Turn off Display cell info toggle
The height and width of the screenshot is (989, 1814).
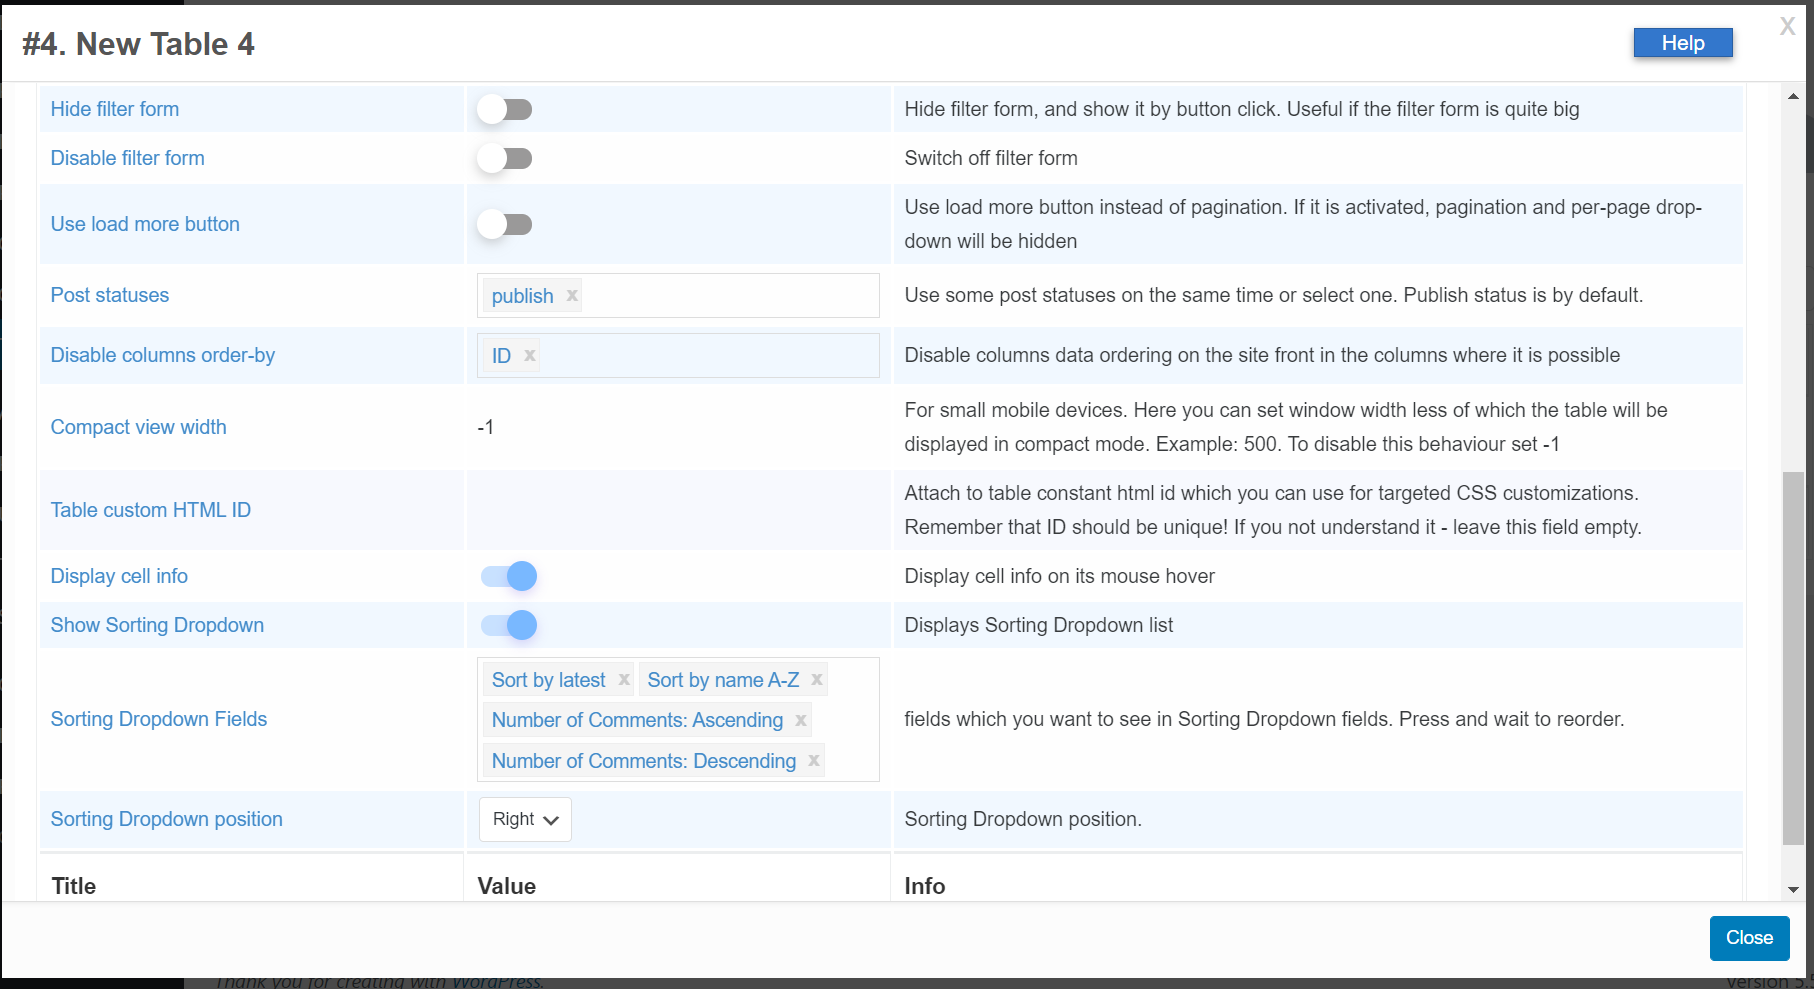(x=509, y=576)
